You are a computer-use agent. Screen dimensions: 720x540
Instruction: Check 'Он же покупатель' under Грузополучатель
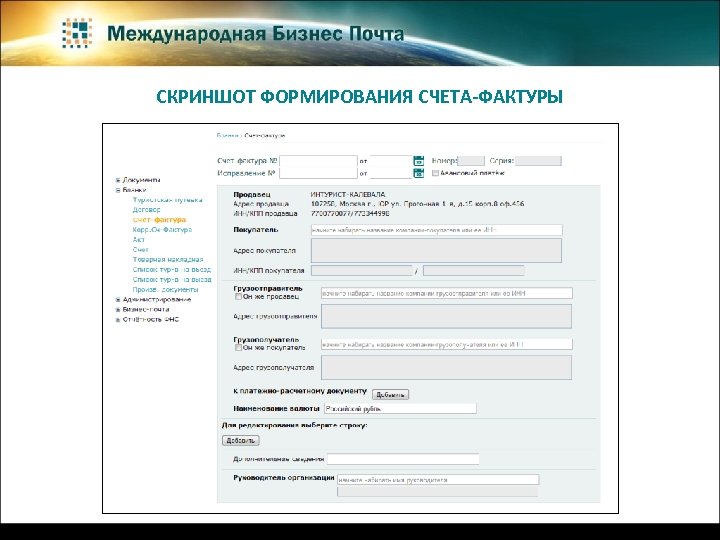(238, 348)
